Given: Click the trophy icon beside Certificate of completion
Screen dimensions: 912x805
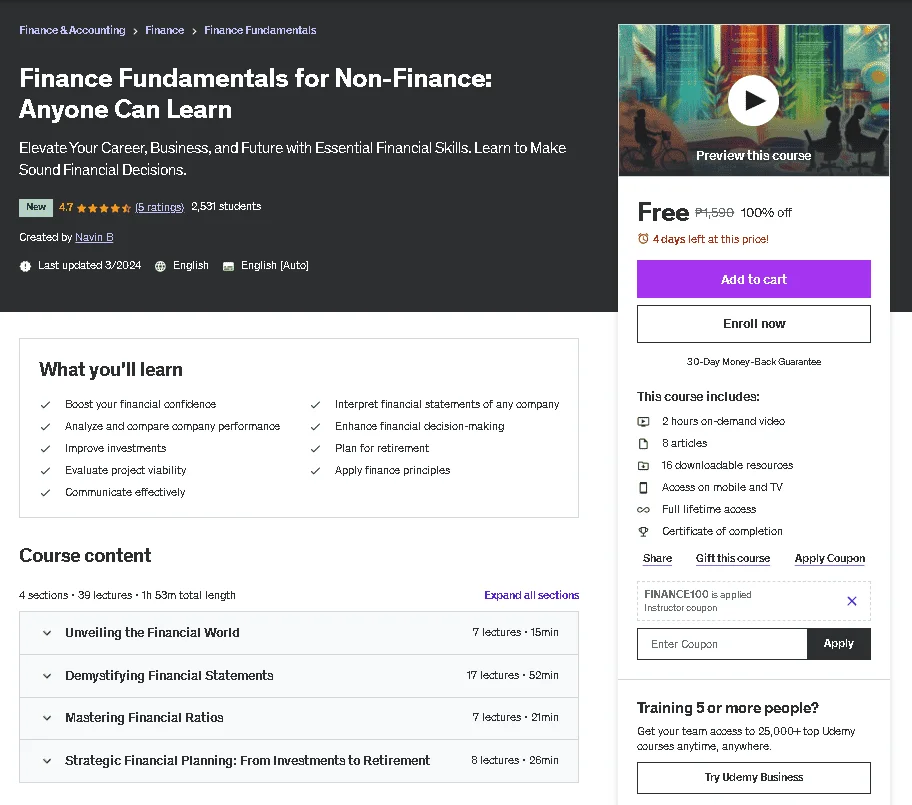Looking at the screenshot, I should point(643,532).
